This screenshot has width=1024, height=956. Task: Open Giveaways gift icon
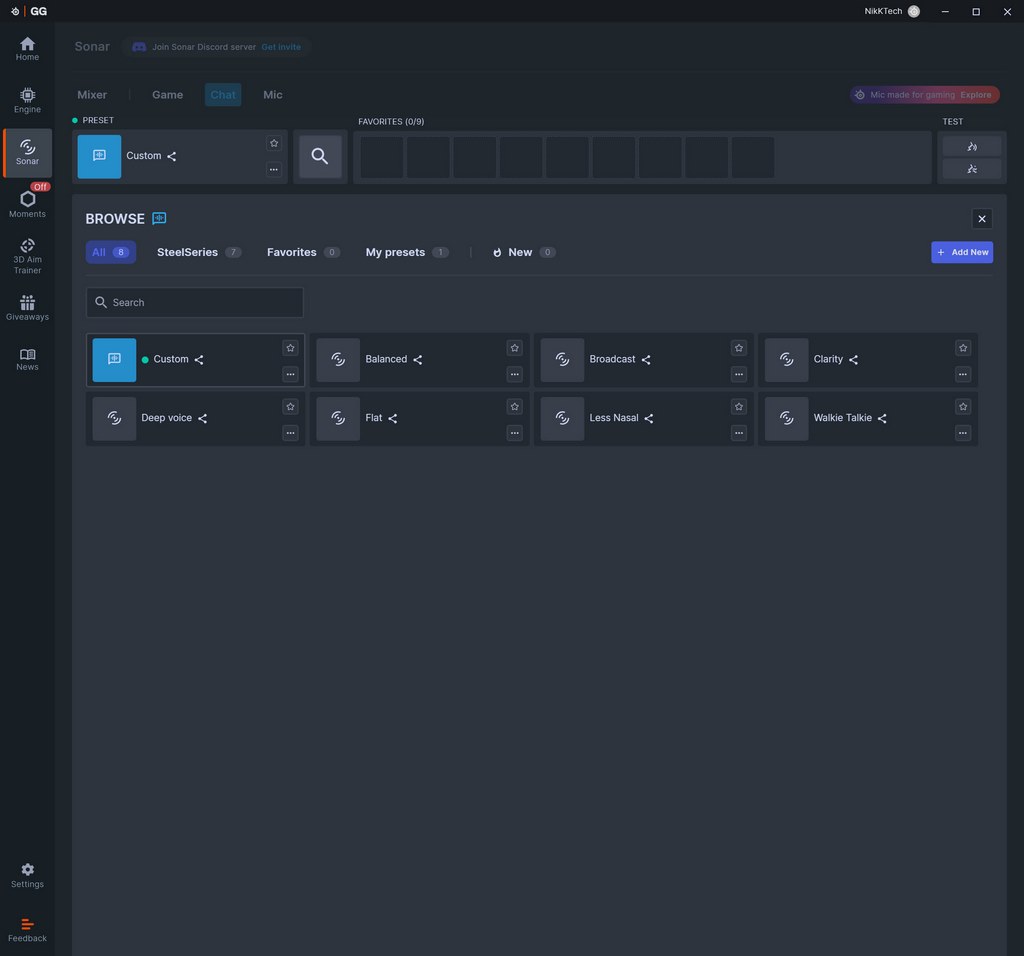27,307
